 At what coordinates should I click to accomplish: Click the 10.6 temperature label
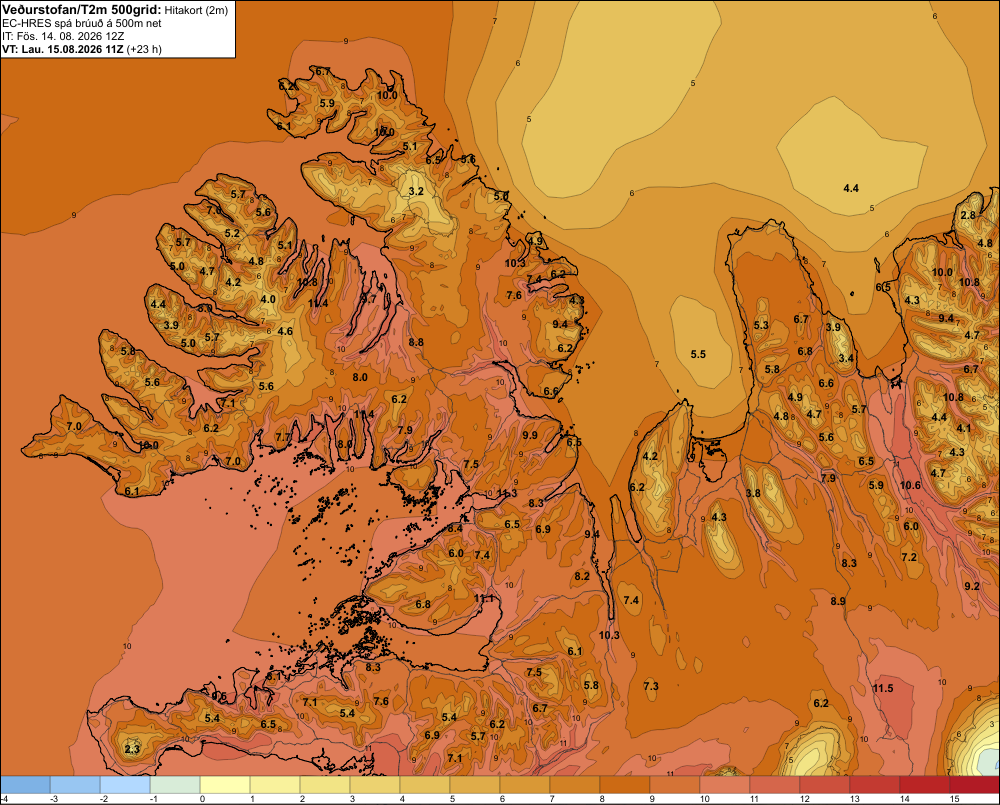[910, 485]
